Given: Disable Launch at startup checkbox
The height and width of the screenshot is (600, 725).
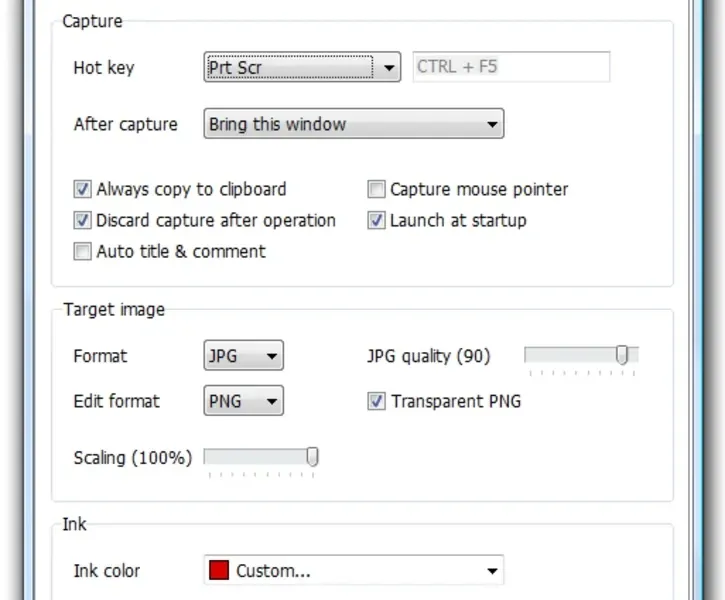Looking at the screenshot, I should (x=376, y=220).
